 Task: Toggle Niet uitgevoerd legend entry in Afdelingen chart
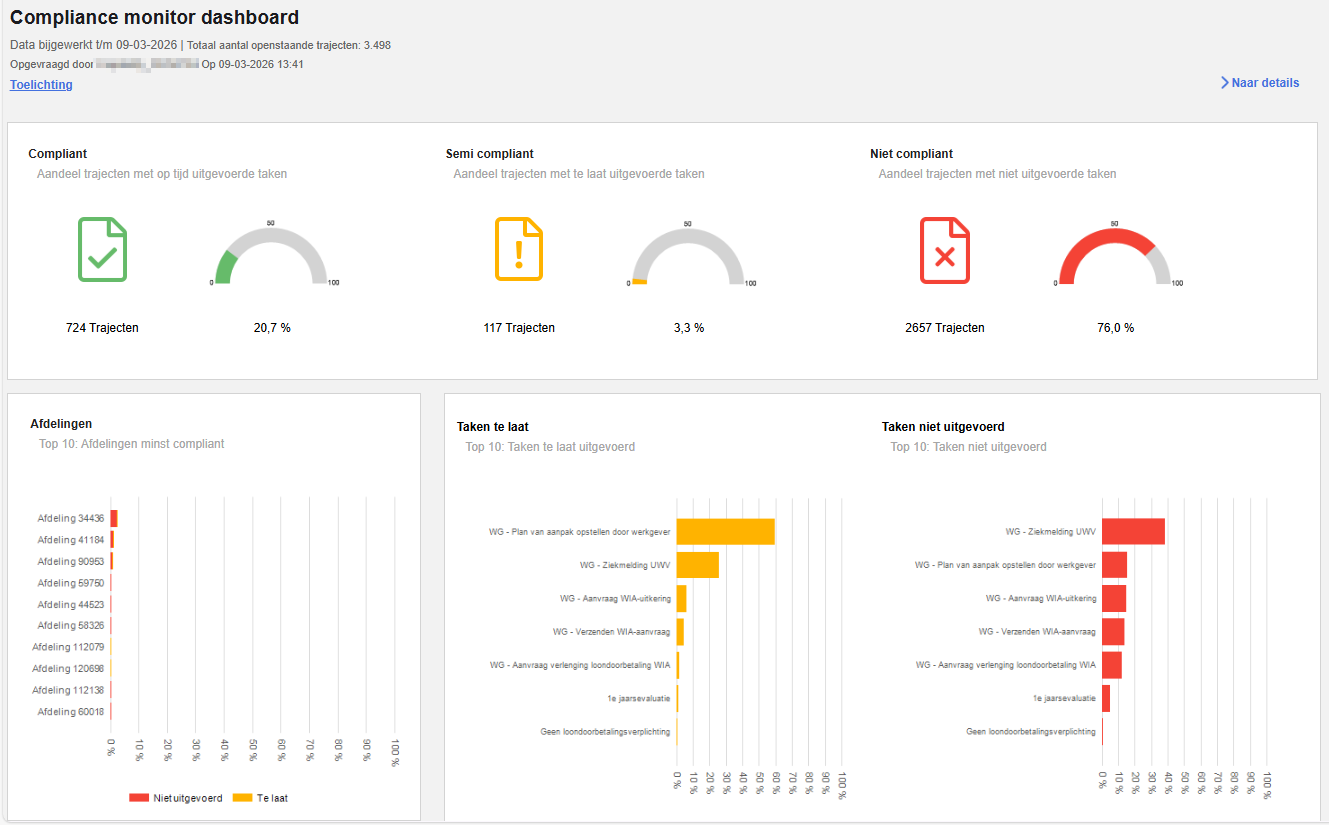point(175,798)
